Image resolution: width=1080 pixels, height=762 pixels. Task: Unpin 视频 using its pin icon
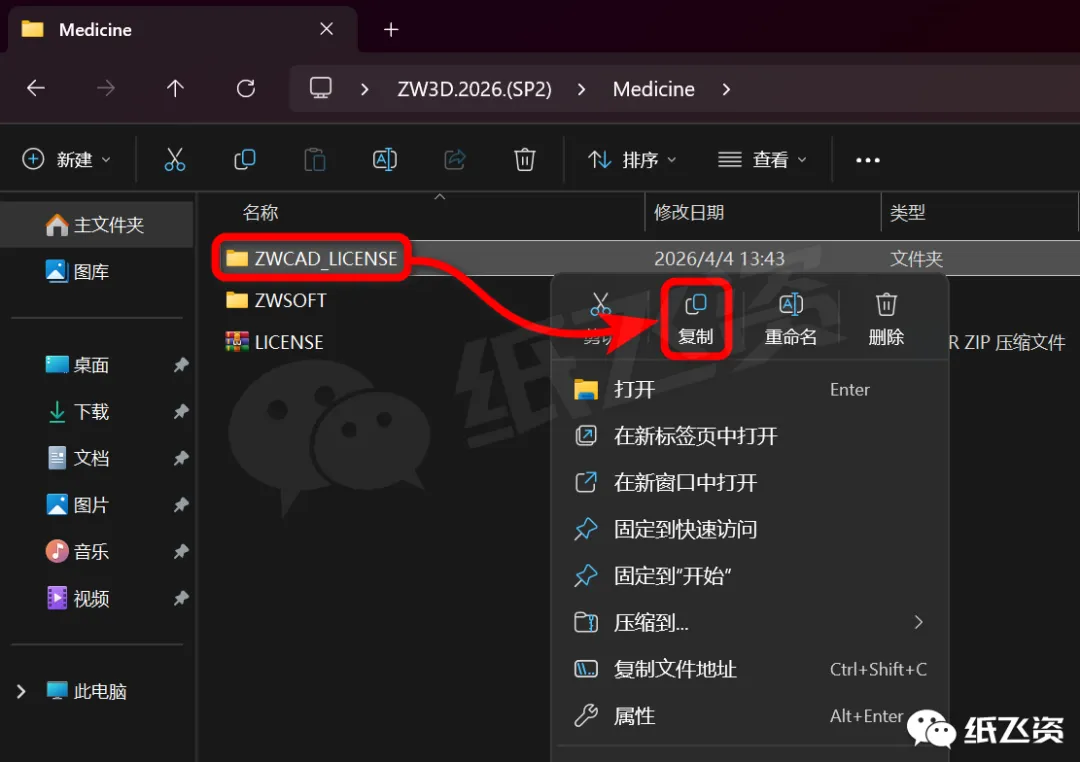180,598
